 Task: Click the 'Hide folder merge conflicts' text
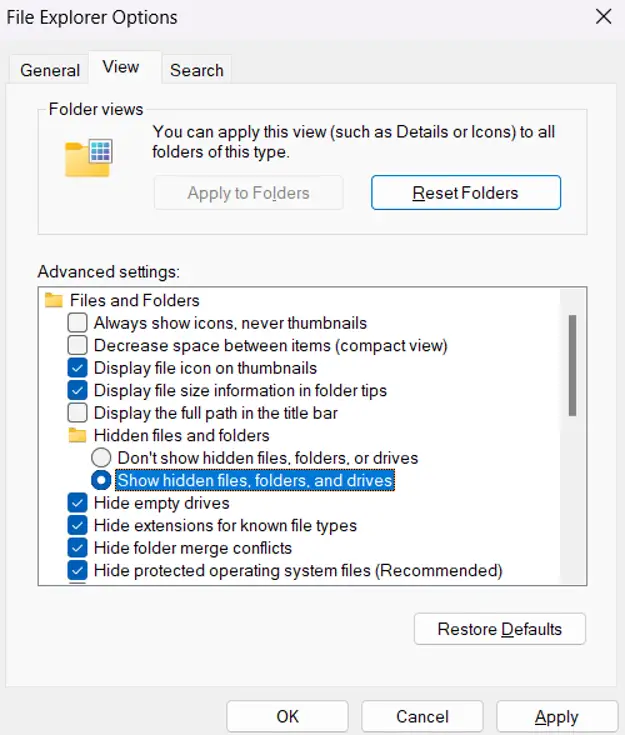pyautogui.click(x=193, y=548)
